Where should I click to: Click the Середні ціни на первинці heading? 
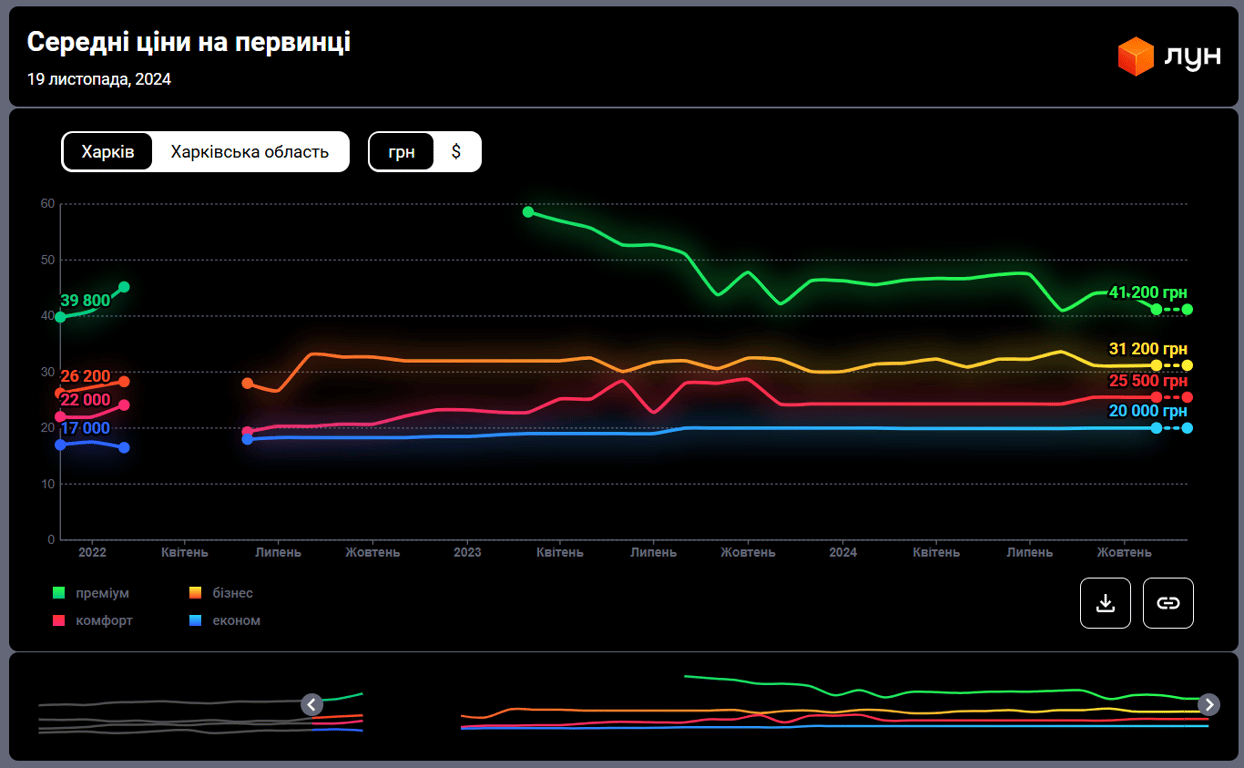pyautogui.click(x=188, y=42)
